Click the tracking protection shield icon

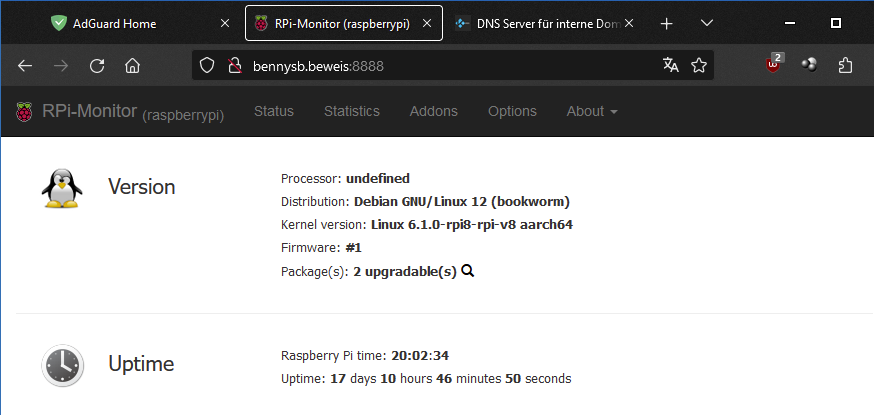207,66
